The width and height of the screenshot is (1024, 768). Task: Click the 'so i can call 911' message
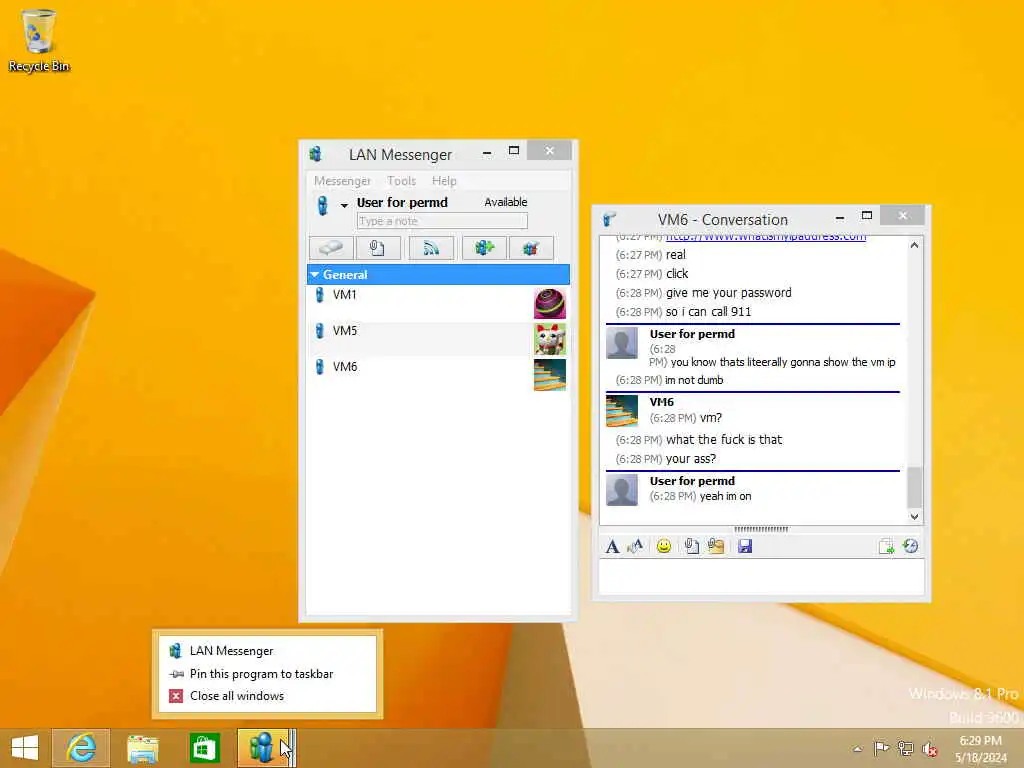pyautogui.click(x=708, y=312)
